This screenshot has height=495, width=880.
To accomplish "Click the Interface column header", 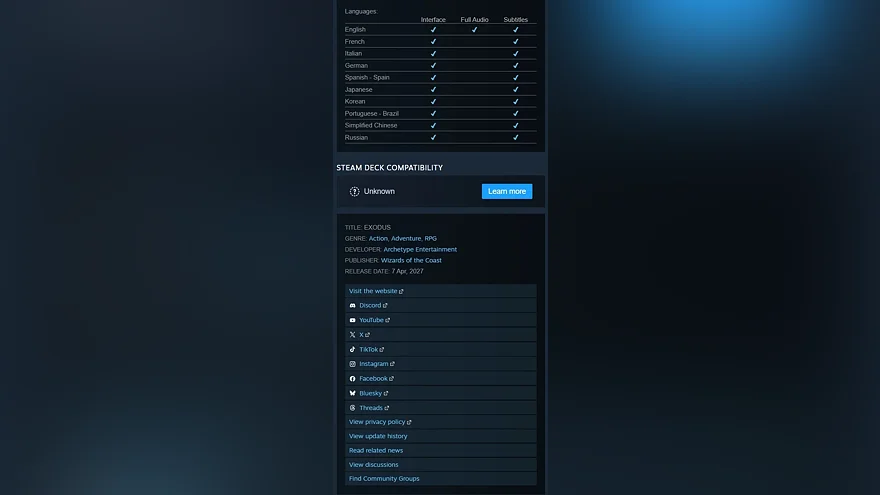I will [433, 20].
